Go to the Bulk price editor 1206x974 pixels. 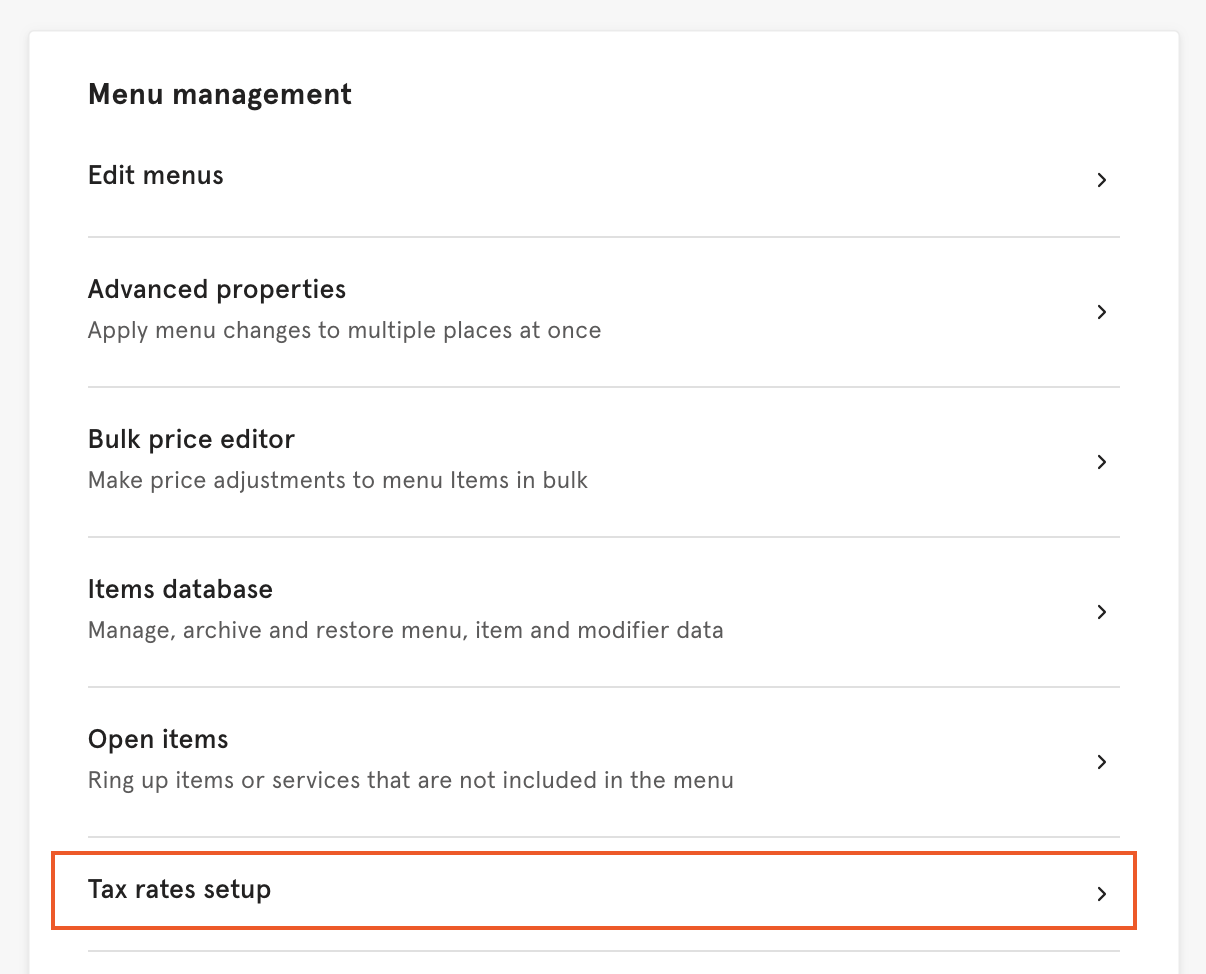(191, 440)
